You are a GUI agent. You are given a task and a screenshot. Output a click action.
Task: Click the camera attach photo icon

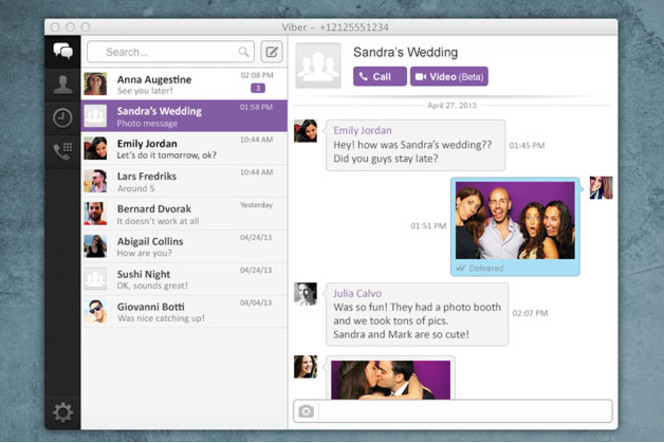[306, 411]
